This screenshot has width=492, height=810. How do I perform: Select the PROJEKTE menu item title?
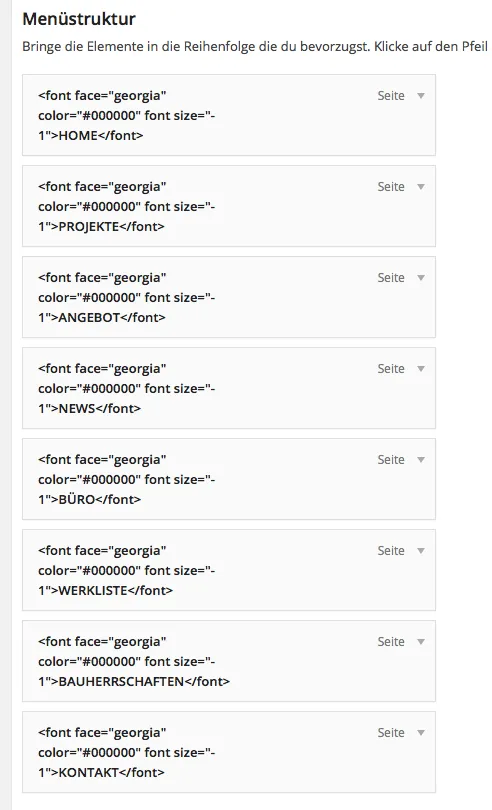pyautogui.click(x=127, y=206)
